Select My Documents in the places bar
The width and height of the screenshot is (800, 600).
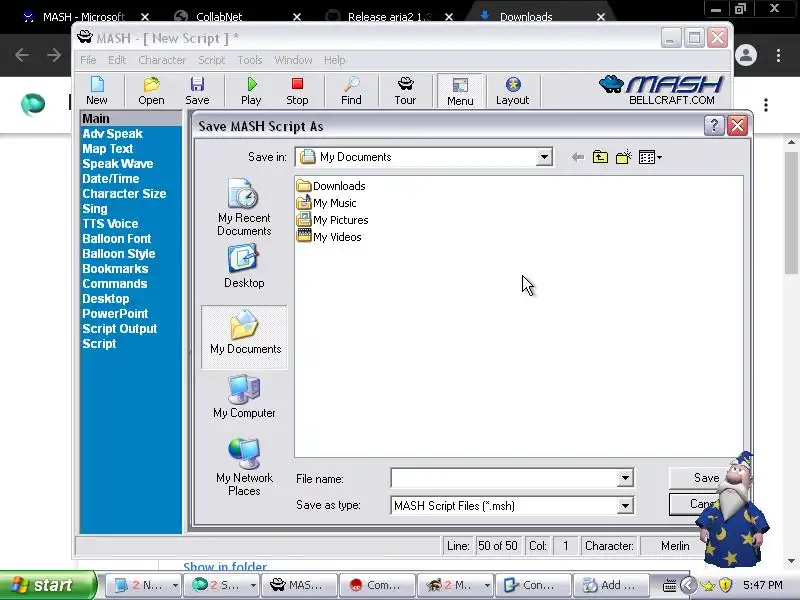coord(244,336)
